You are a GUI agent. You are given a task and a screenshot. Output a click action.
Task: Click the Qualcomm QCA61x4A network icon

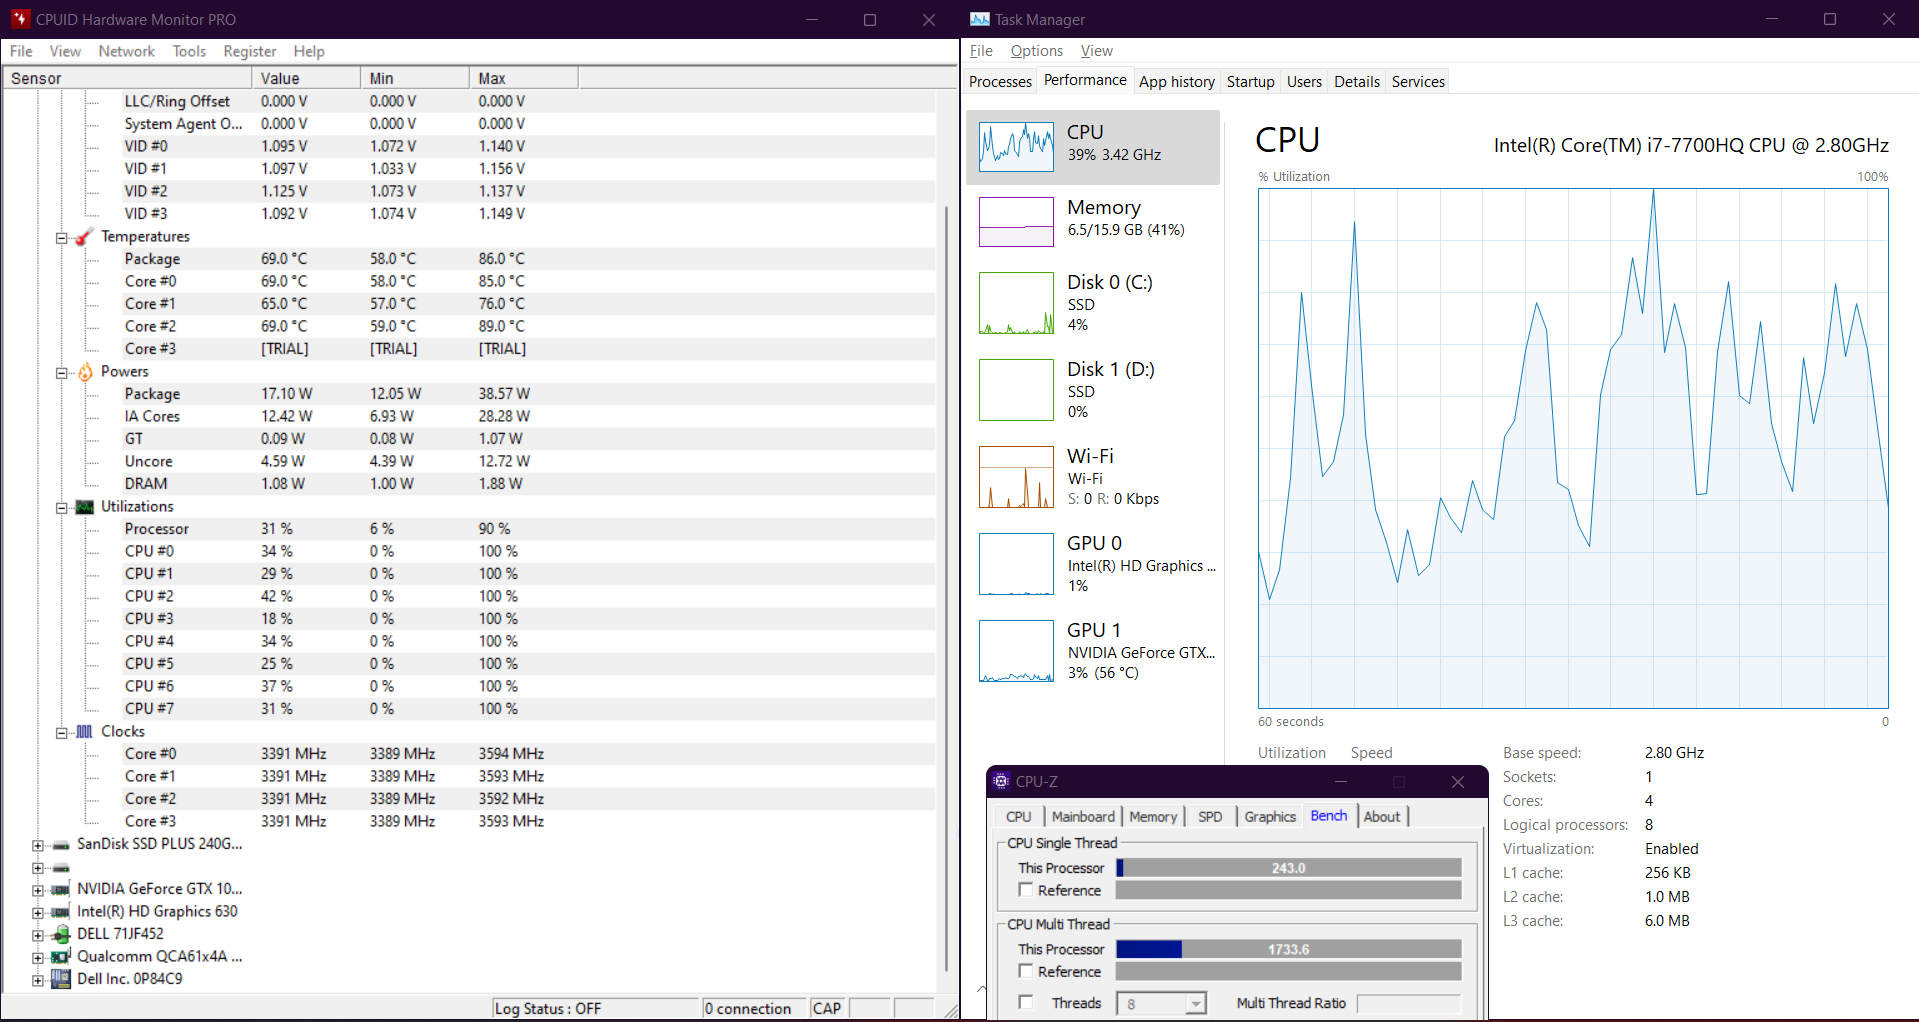[61, 957]
